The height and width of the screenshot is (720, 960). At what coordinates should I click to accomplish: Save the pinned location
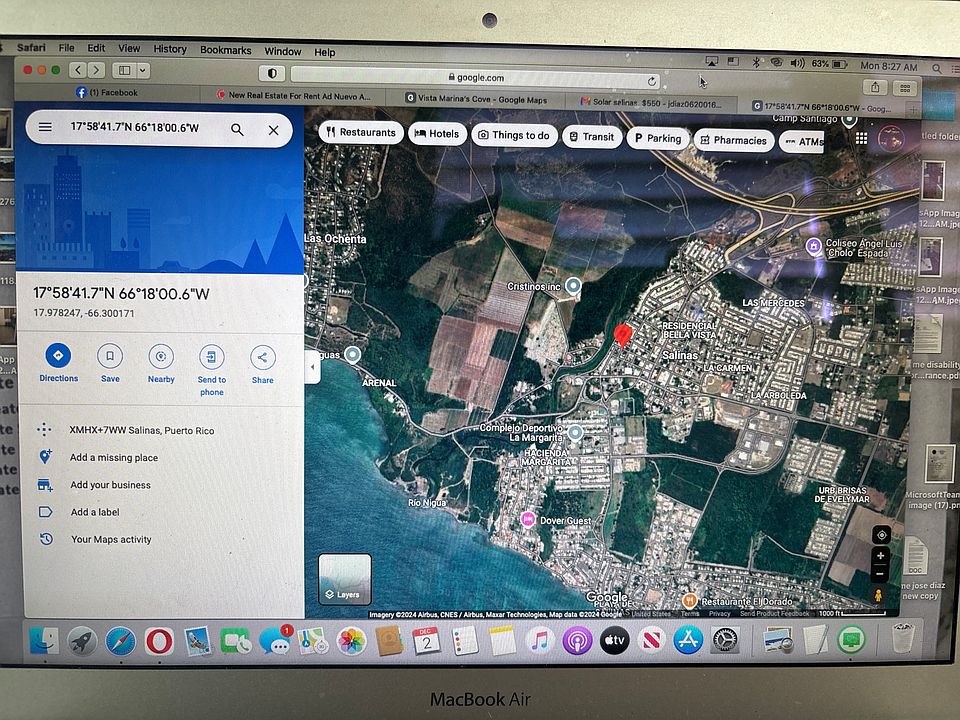click(x=110, y=364)
